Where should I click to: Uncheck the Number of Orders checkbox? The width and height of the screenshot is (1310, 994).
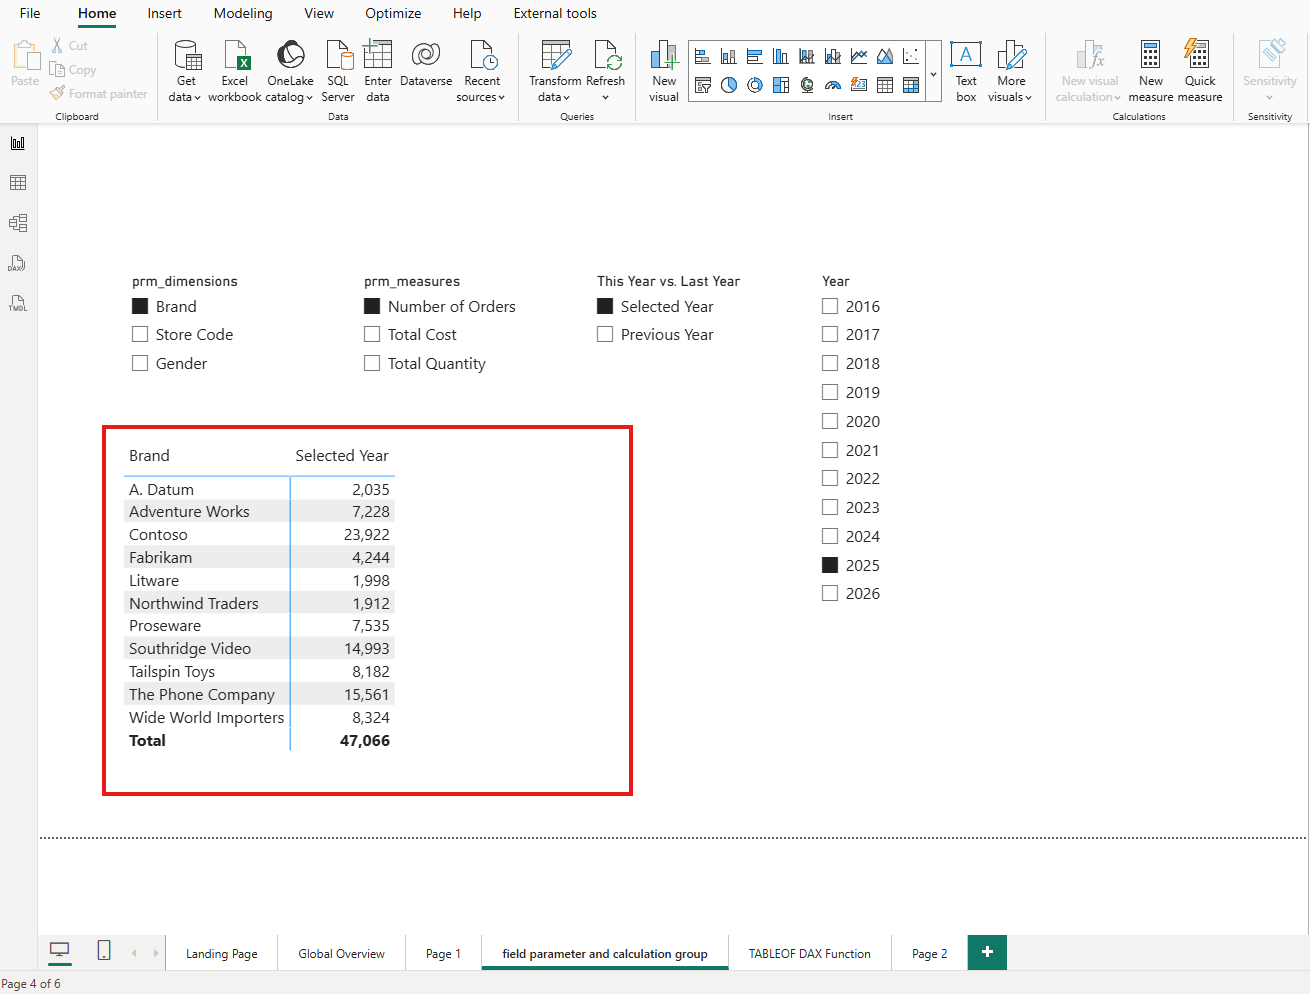372,306
